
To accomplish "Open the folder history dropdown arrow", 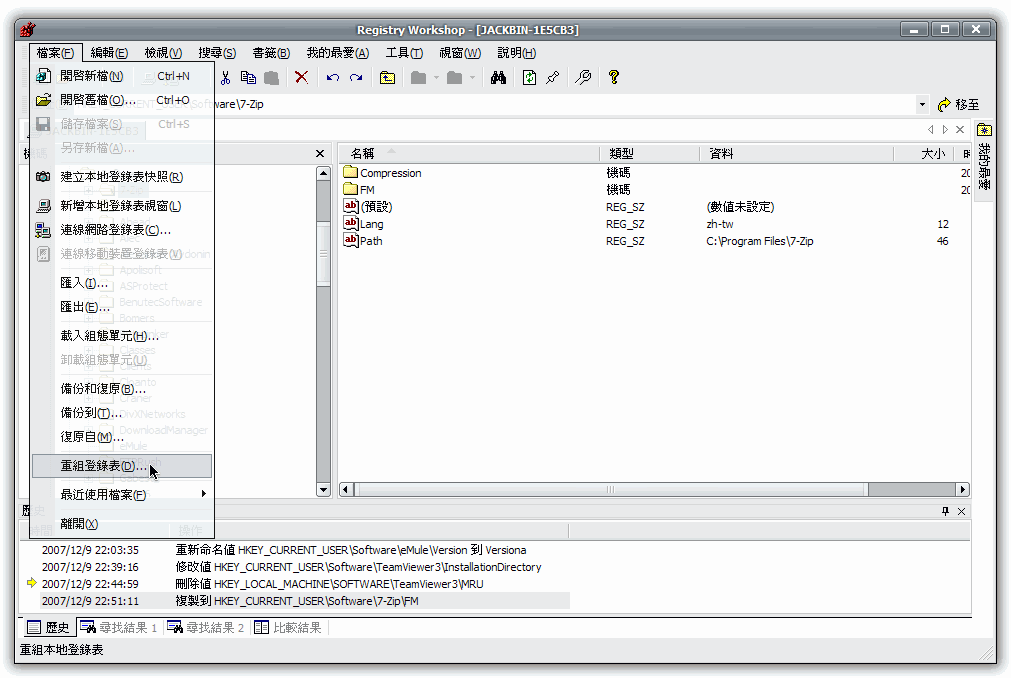I will click(x=436, y=77).
